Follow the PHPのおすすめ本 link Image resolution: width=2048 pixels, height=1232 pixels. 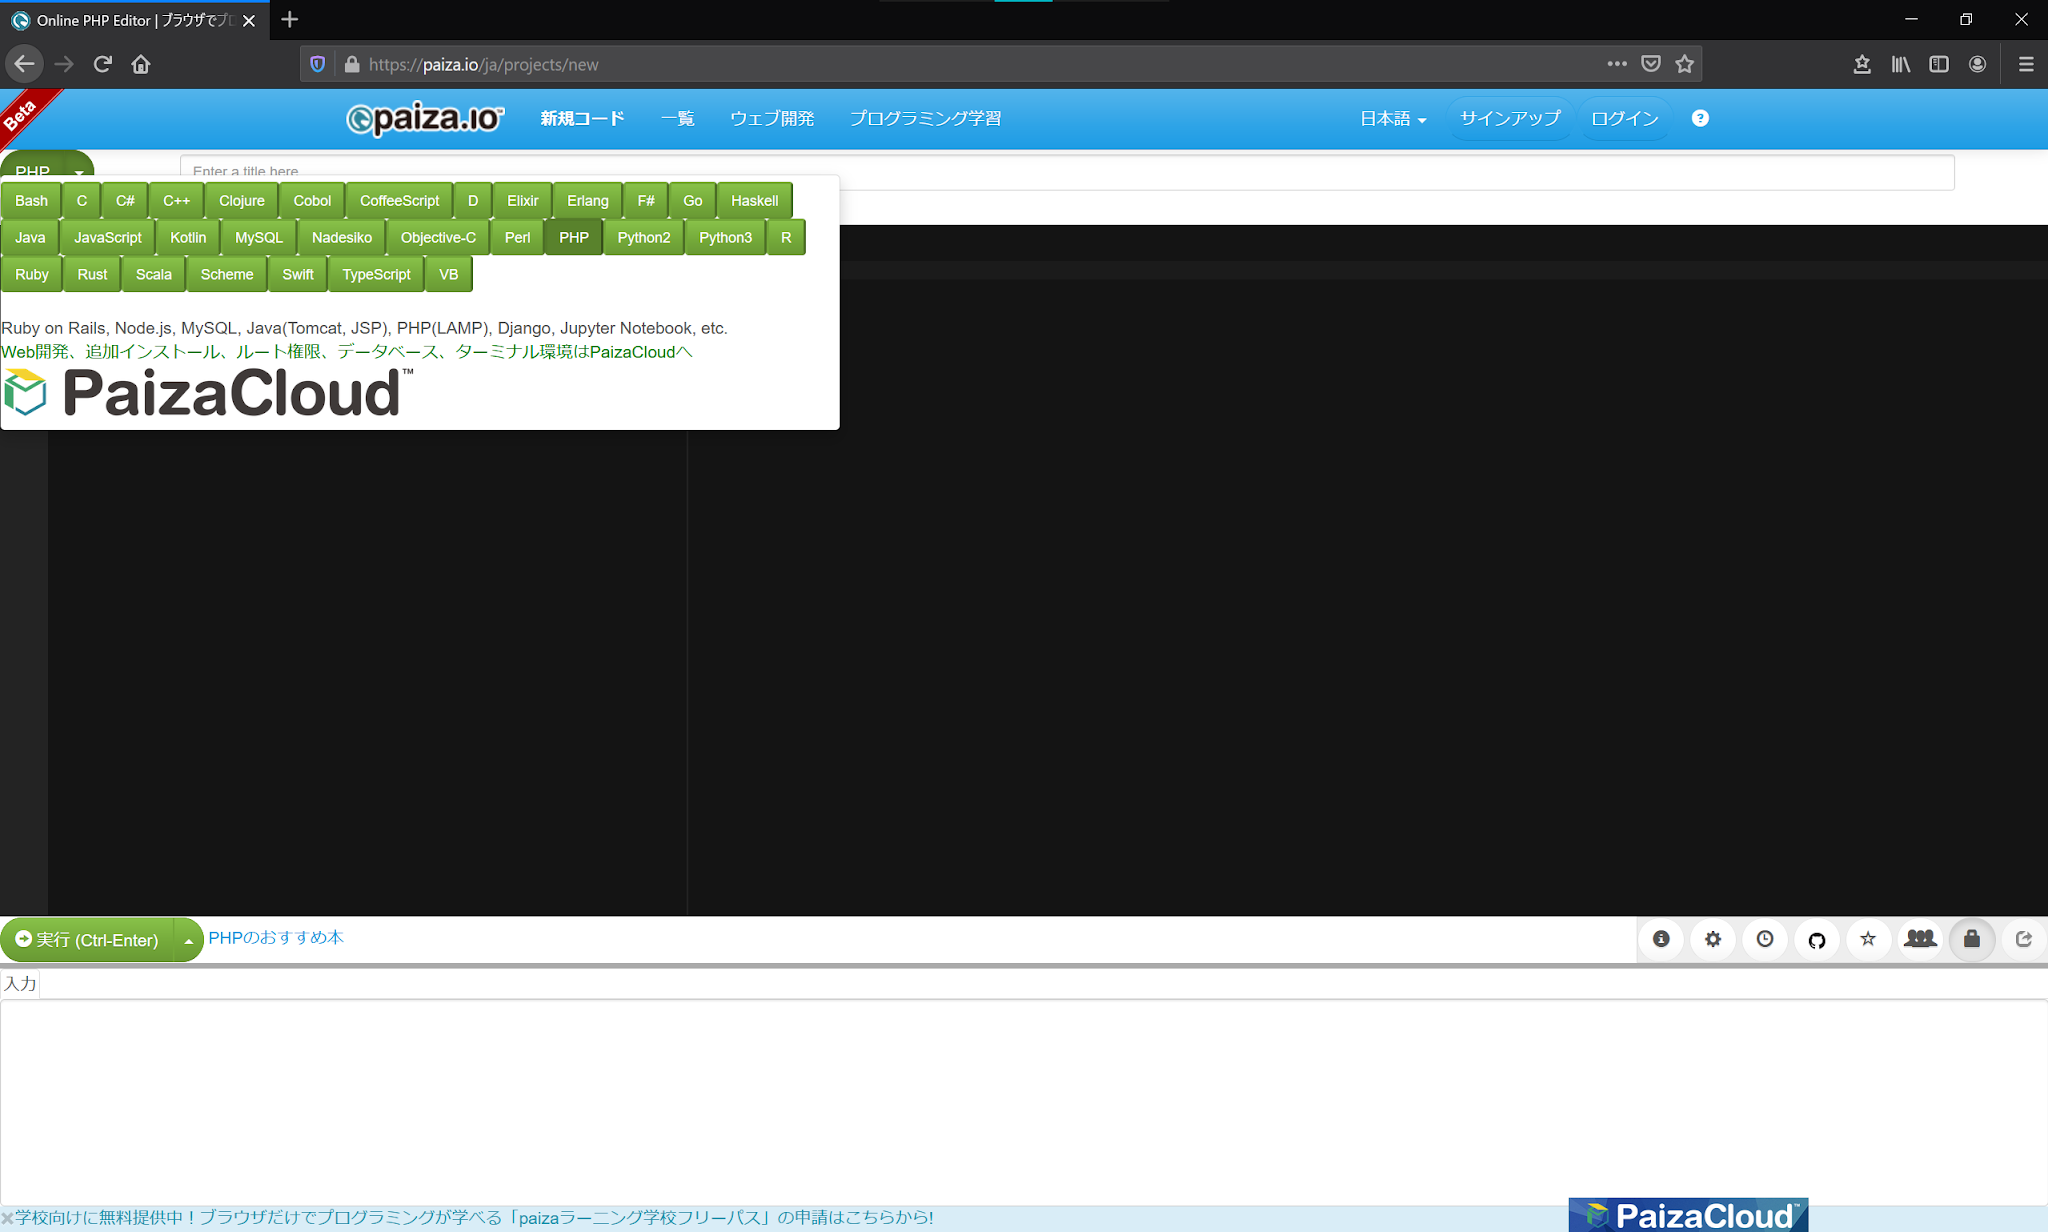click(276, 938)
